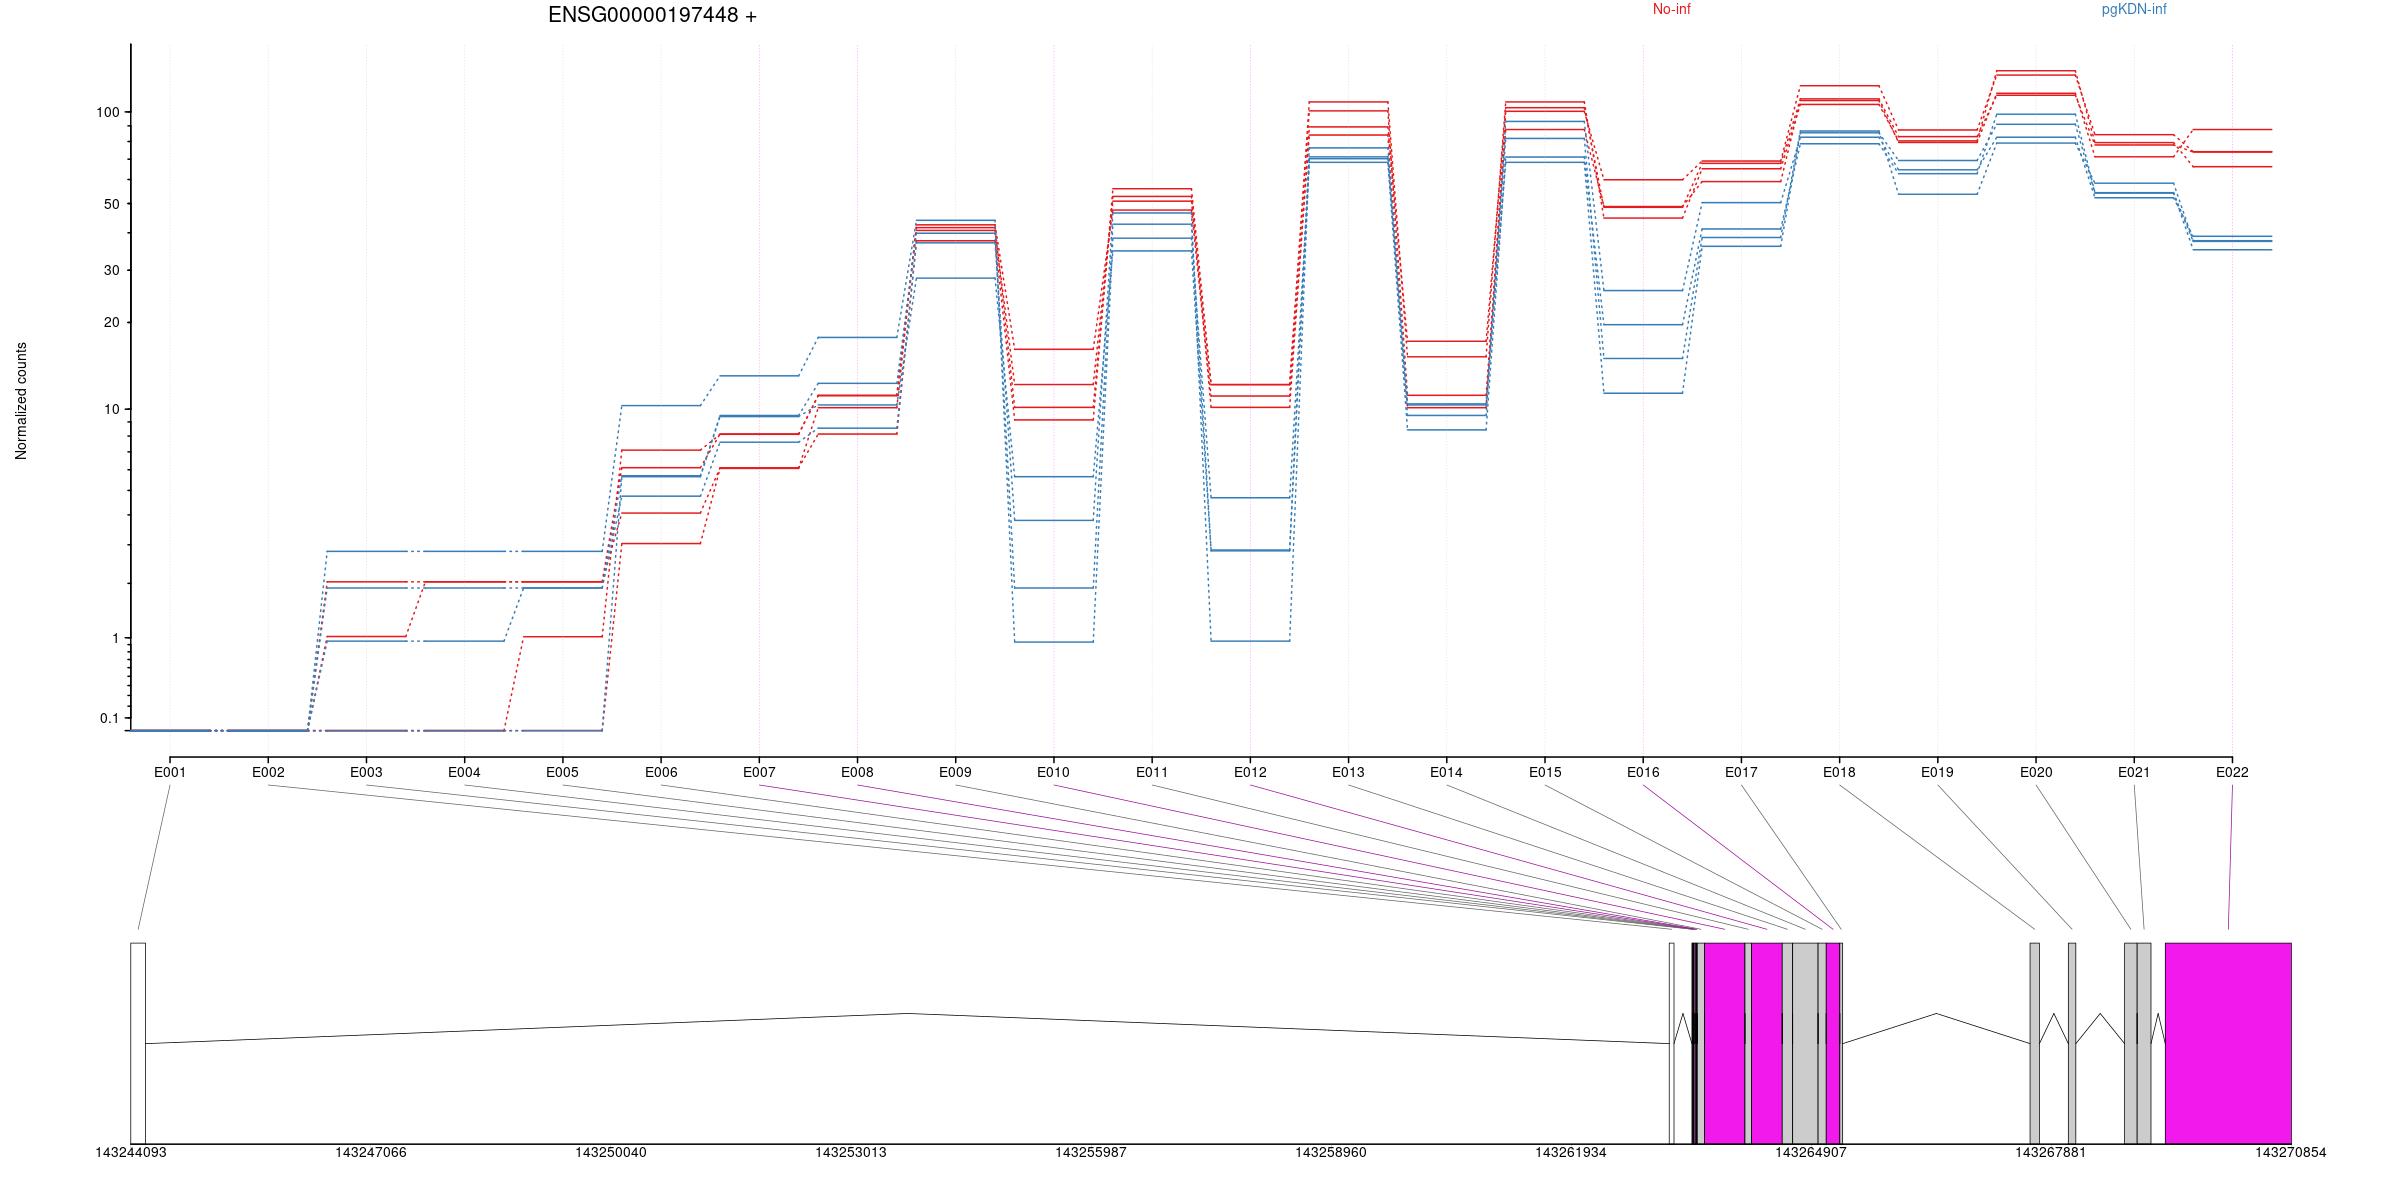This screenshot has height=1200, width=2400.
Task: Select the blue pgKDN-inf legend label
Action: (x=2134, y=9)
